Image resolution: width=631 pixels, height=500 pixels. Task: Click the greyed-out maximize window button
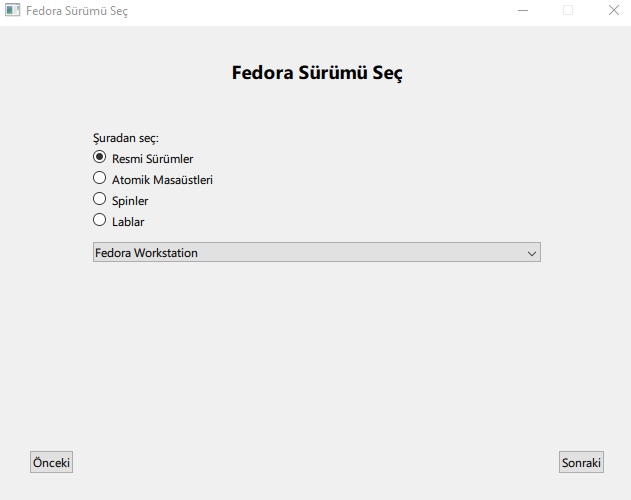pyautogui.click(x=568, y=11)
